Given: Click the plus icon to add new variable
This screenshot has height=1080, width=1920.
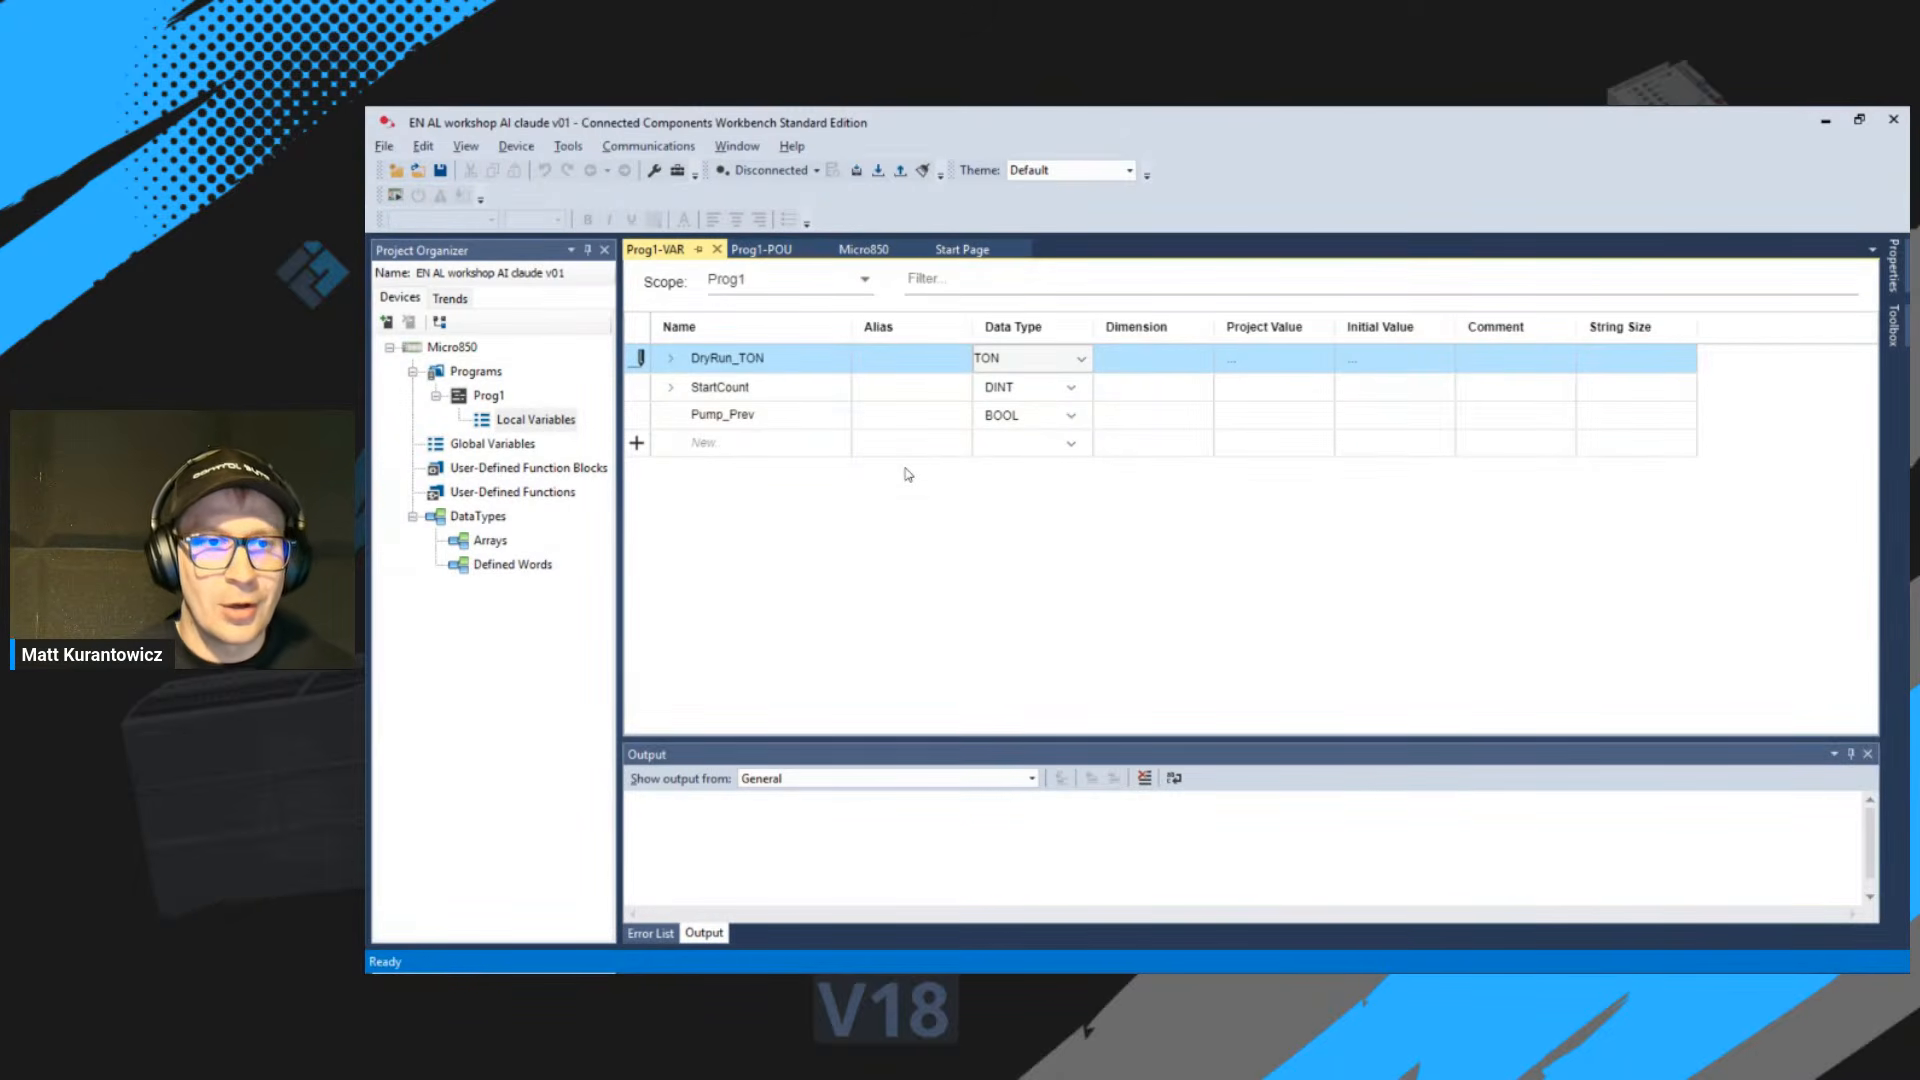Looking at the screenshot, I should (x=637, y=443).
